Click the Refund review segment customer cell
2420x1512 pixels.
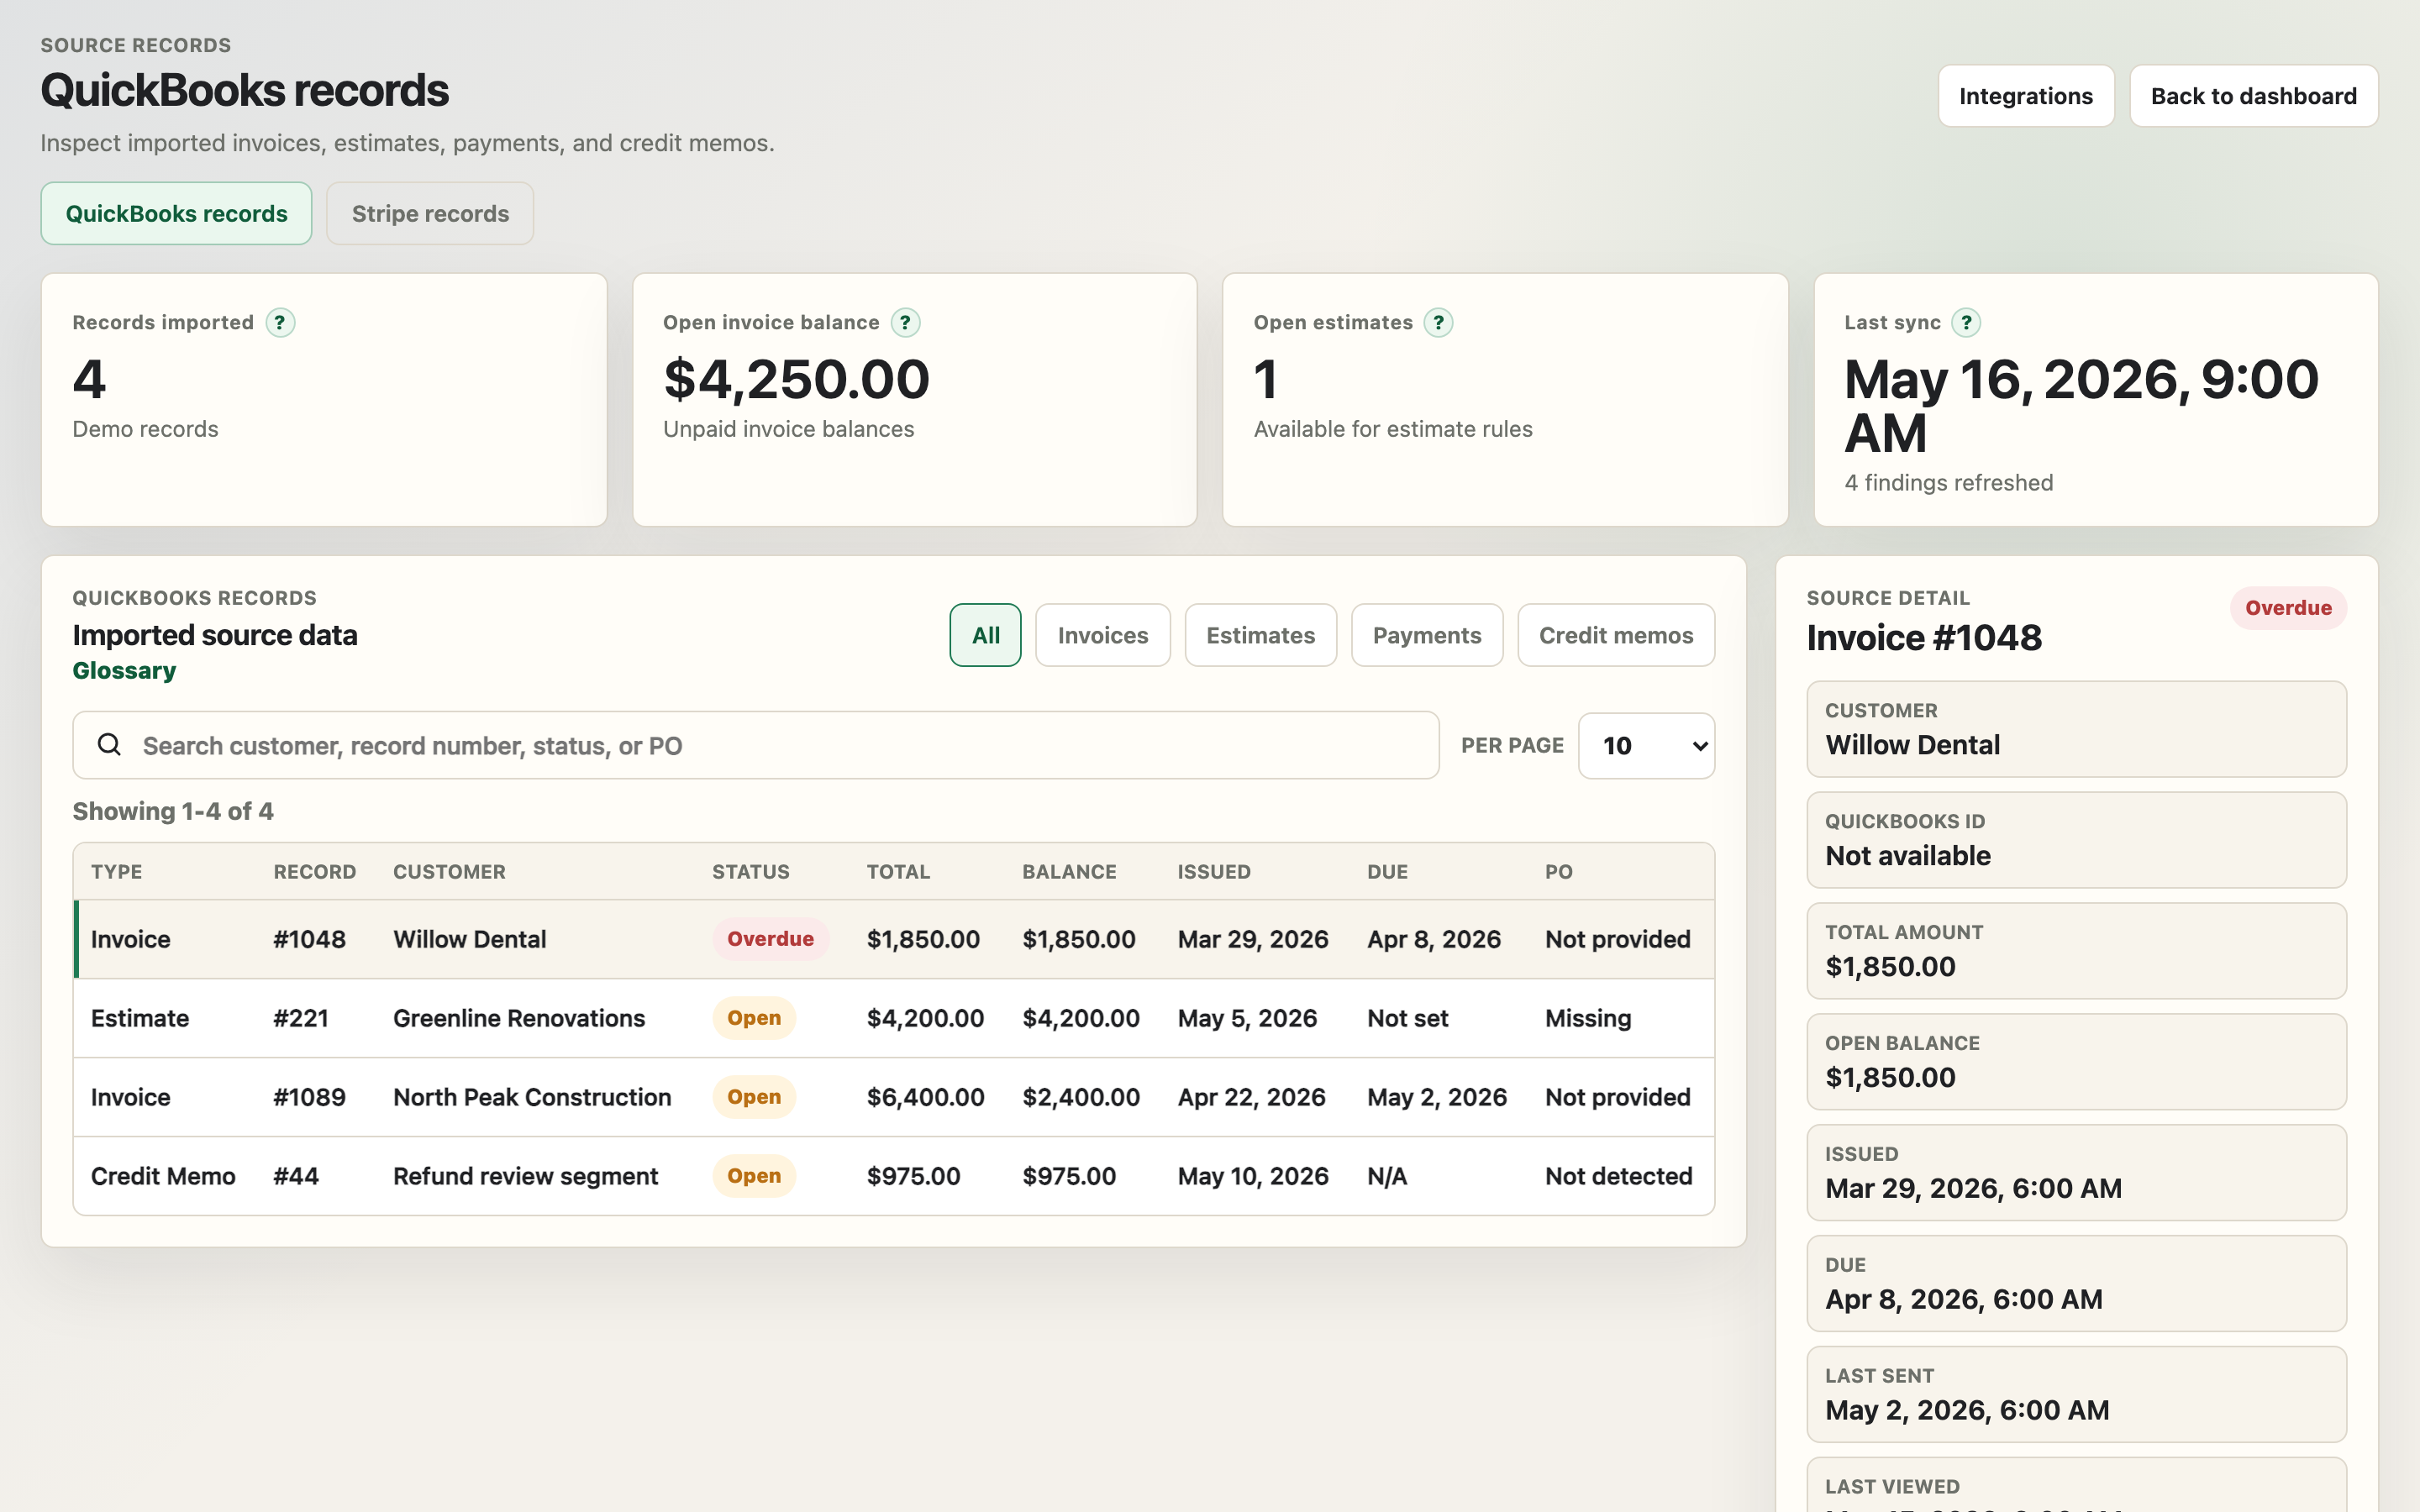pyautogui.click(x=525, y=1176)
